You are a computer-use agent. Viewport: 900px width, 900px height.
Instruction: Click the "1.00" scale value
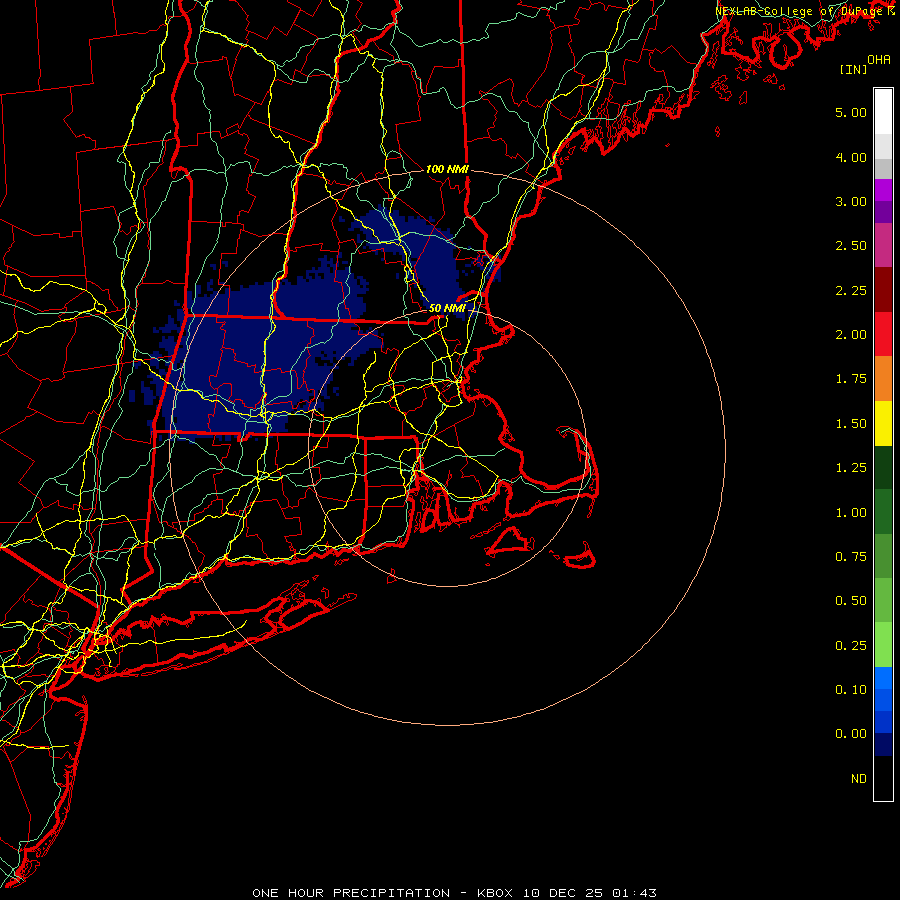coord(851,513)
